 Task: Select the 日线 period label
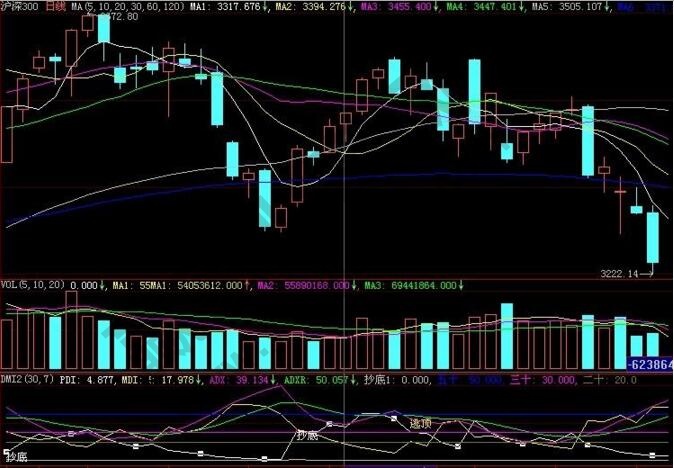(55, 7)
